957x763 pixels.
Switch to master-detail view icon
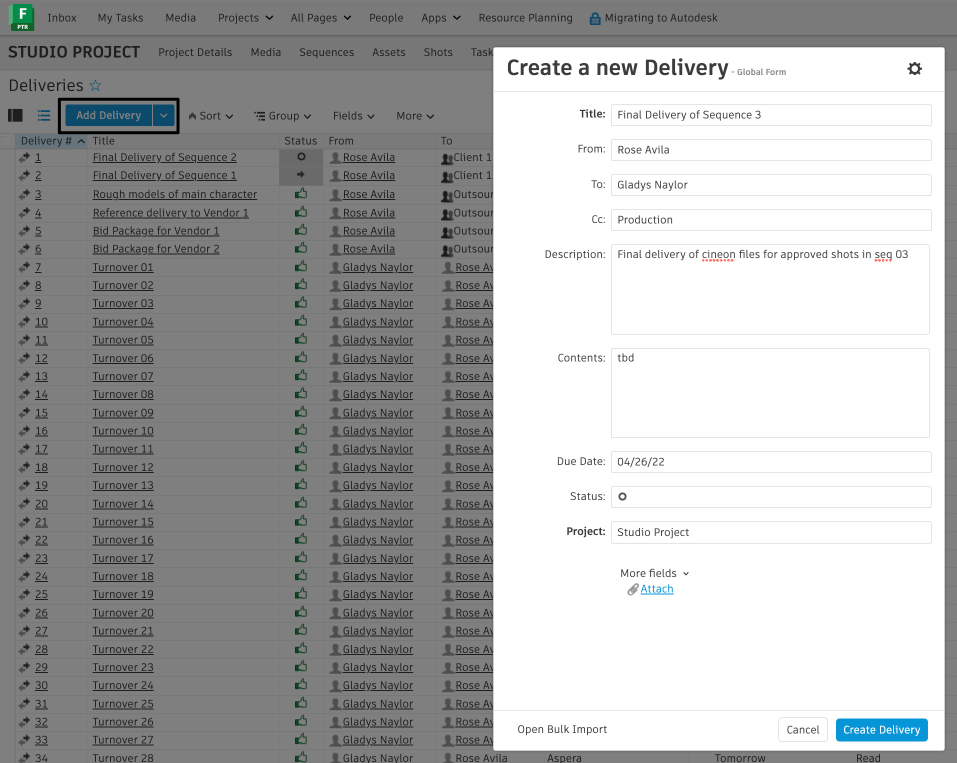15,115
